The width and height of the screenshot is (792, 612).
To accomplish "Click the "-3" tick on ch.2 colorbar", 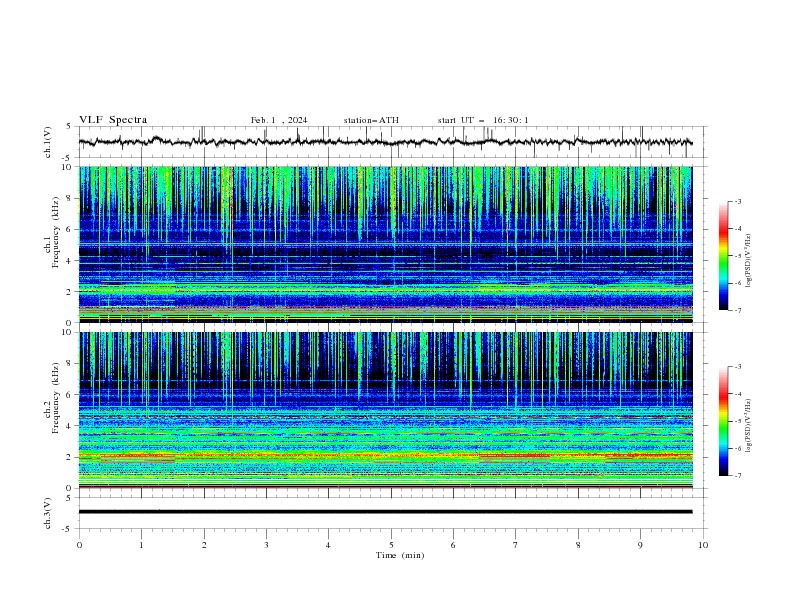I will (x=738, y=367).
